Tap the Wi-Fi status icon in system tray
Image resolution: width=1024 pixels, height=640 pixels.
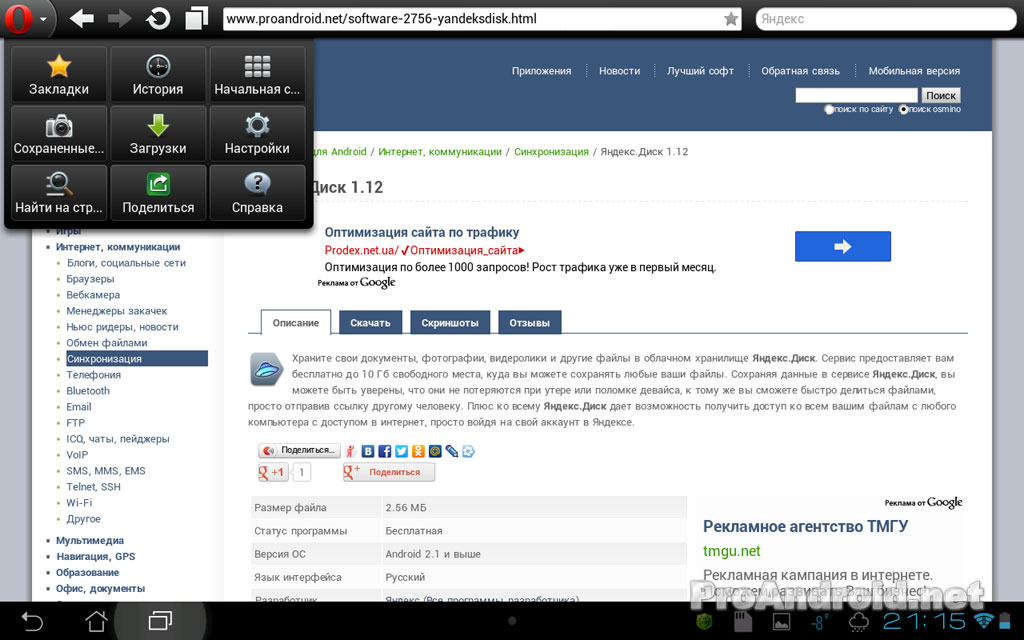(x=983, y=620)
